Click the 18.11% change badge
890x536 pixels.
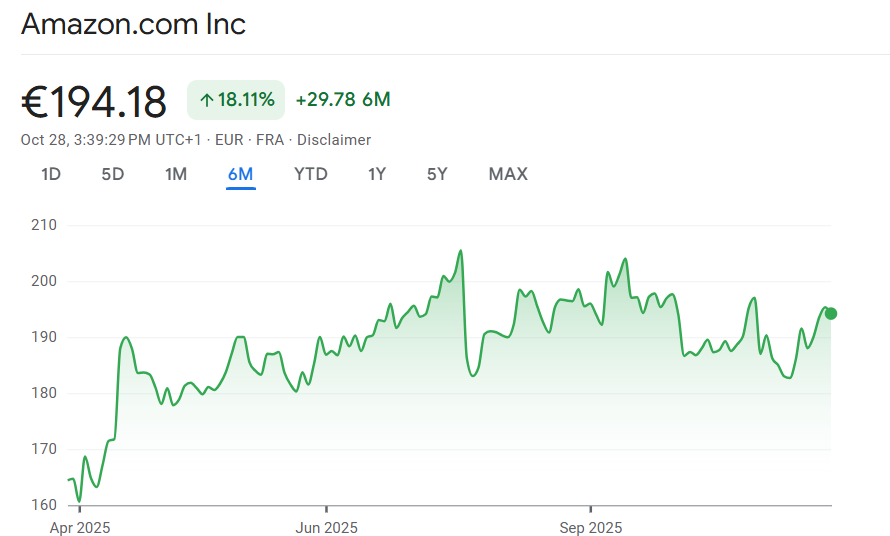click(236, 100)
